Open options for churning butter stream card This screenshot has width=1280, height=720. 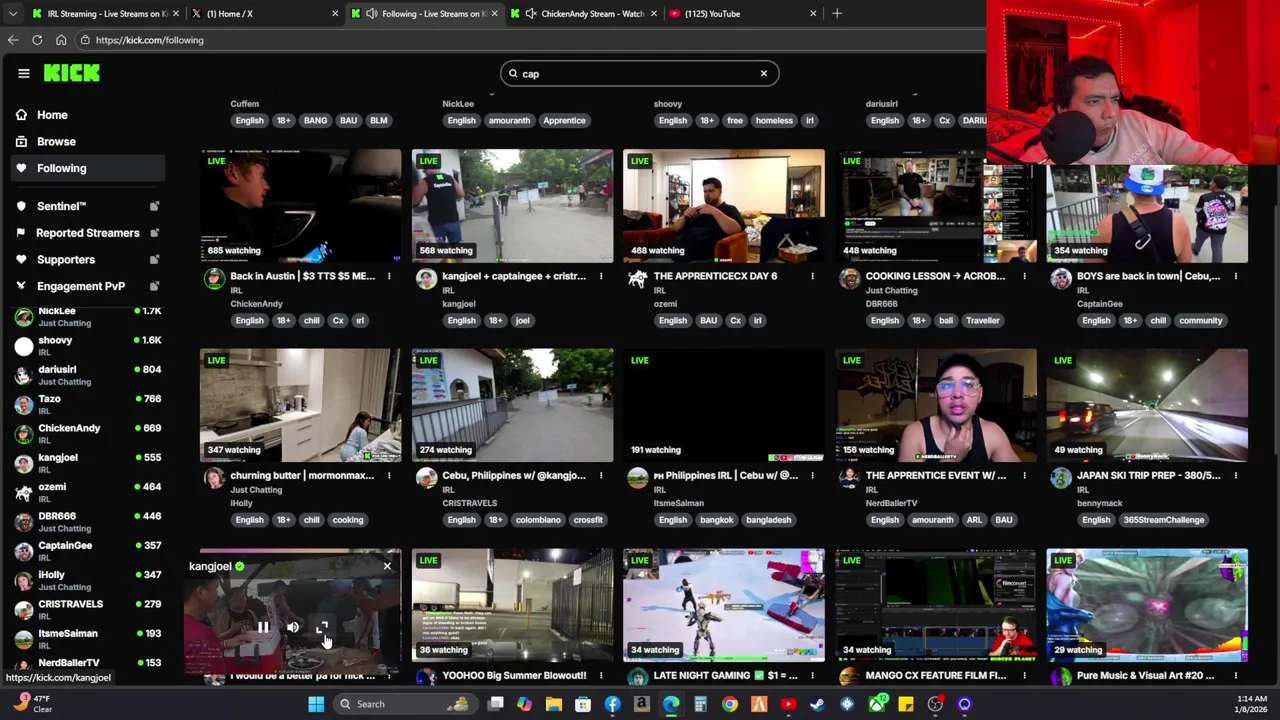pos(389,476)
